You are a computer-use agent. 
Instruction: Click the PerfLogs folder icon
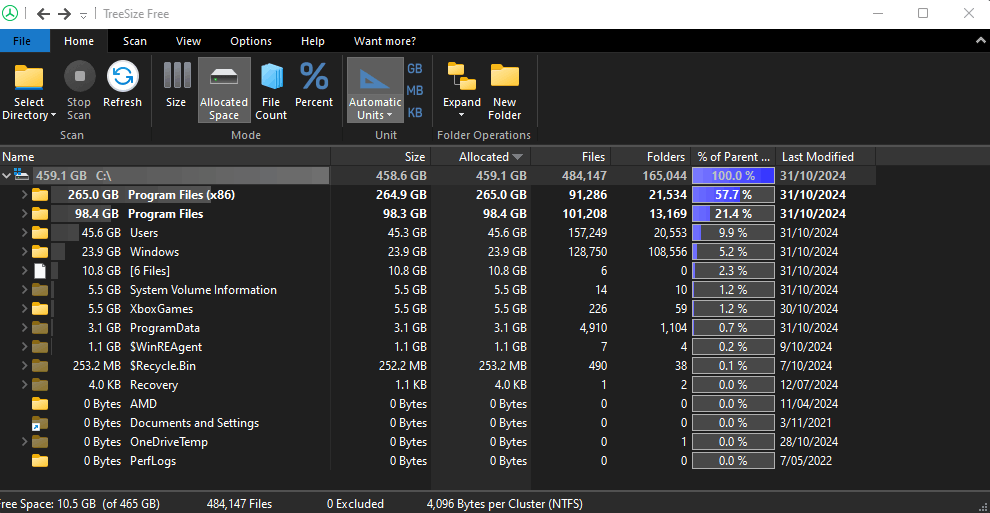(40, 461)
